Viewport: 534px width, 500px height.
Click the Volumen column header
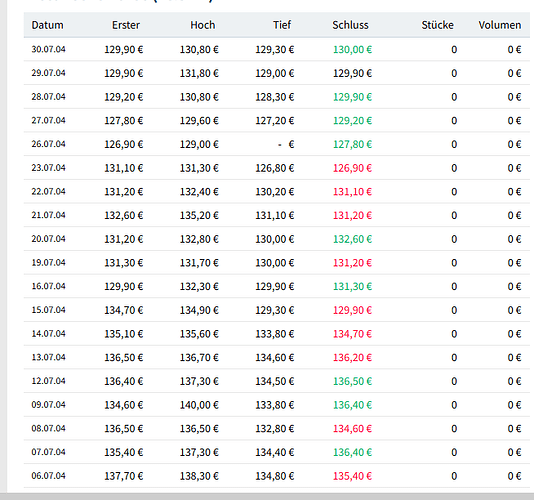[500, 25]
